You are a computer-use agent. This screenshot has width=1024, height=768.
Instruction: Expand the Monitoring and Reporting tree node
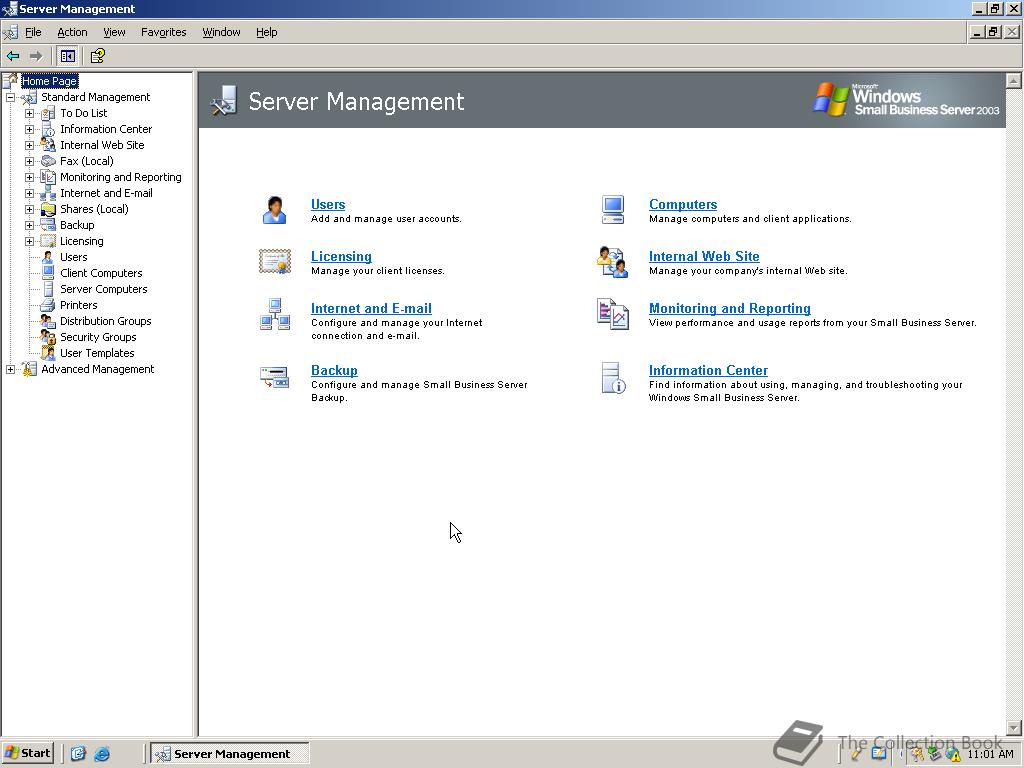tap(29, 177)
